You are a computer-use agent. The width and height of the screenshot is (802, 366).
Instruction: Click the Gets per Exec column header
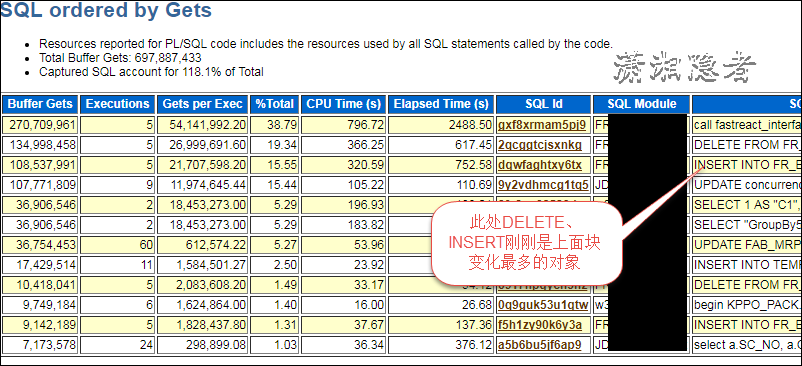[203, 104]
